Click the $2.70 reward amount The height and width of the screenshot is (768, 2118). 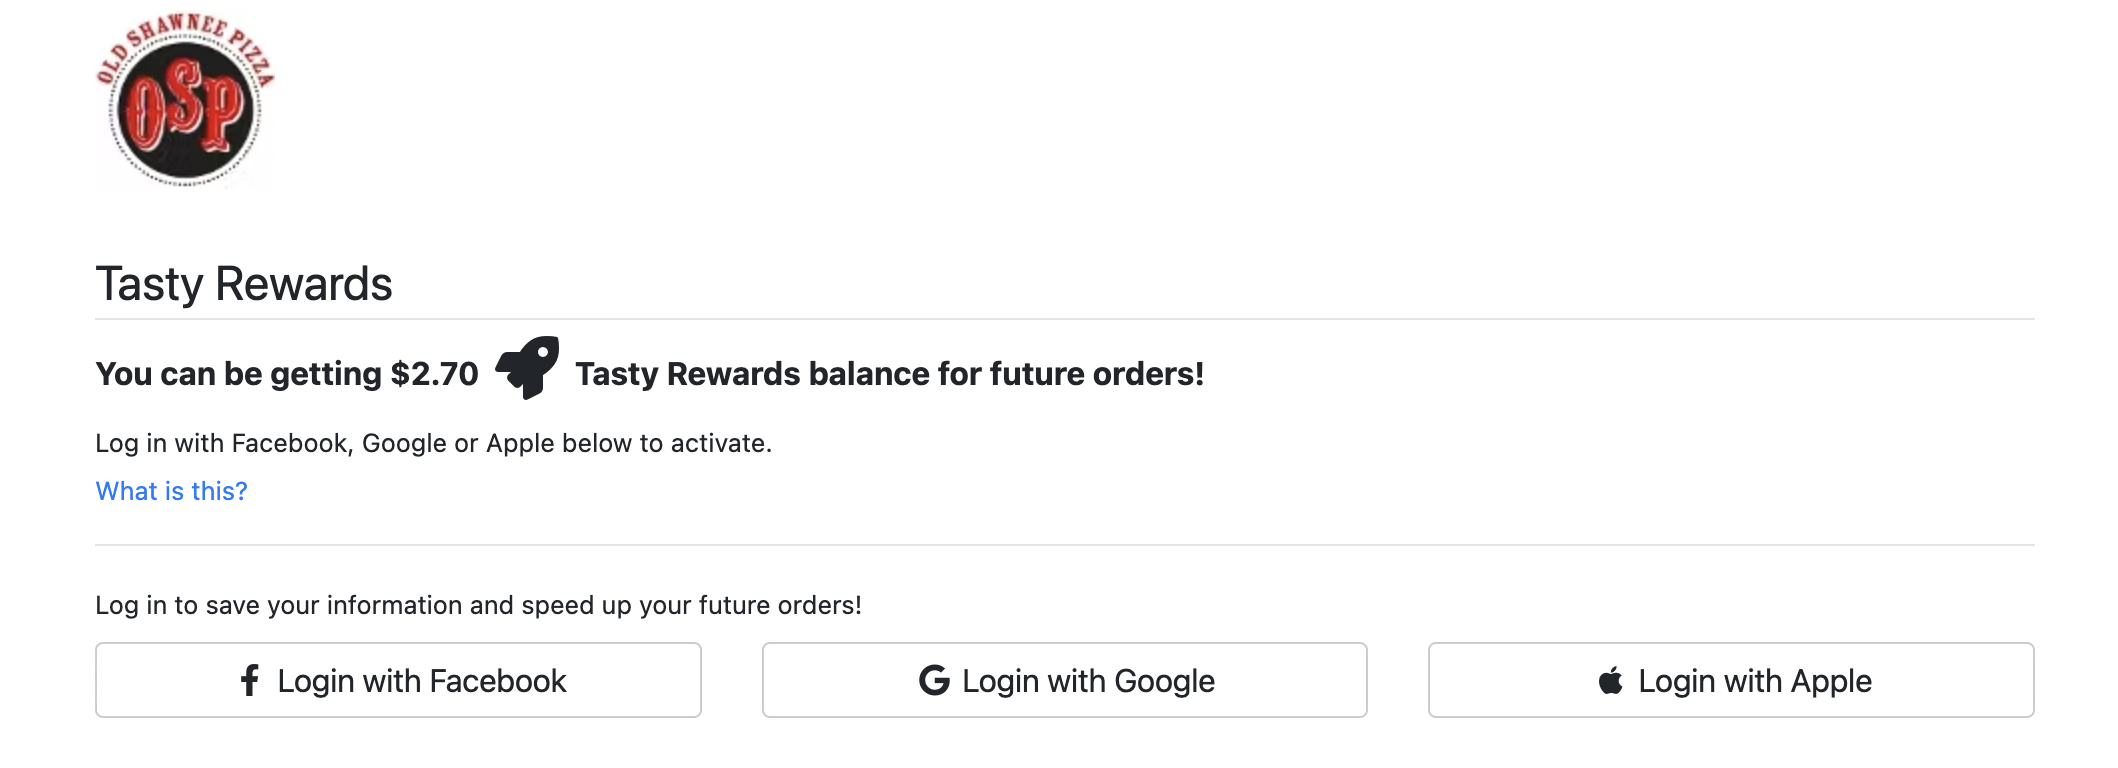435,374
